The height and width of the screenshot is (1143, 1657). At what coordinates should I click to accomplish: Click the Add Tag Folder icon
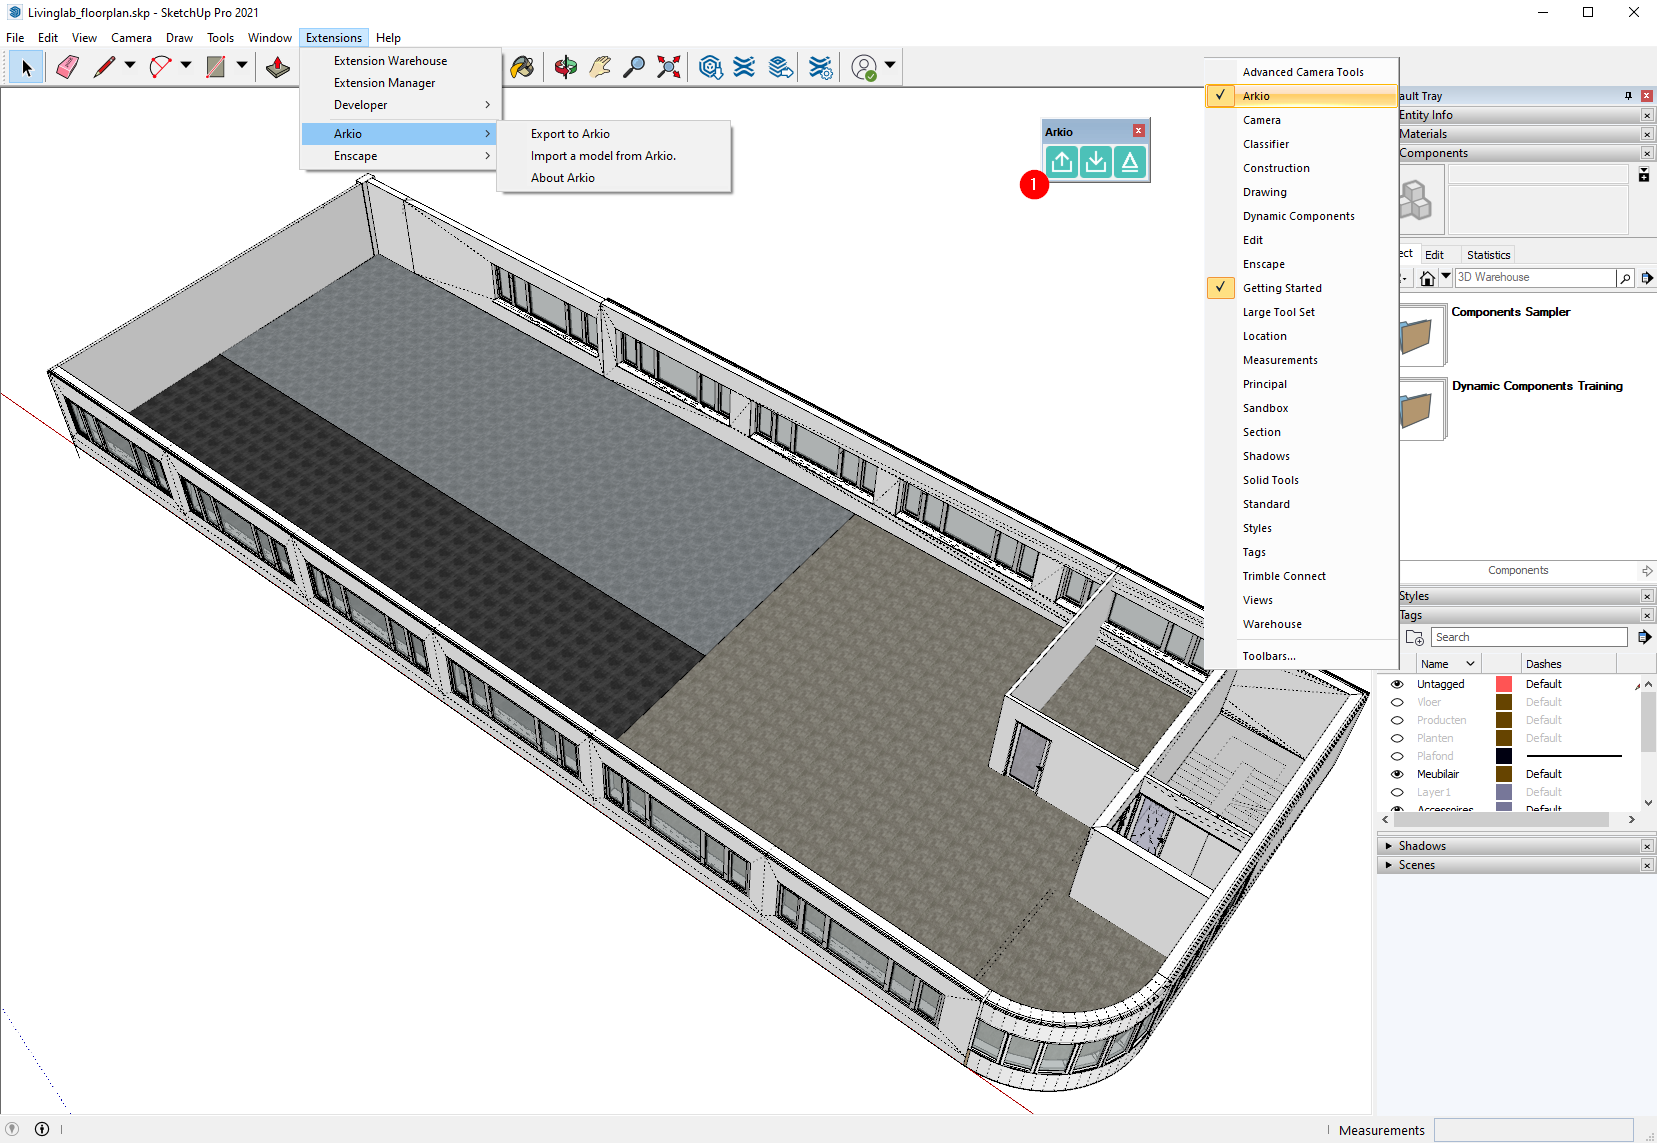coord(1414,637)
